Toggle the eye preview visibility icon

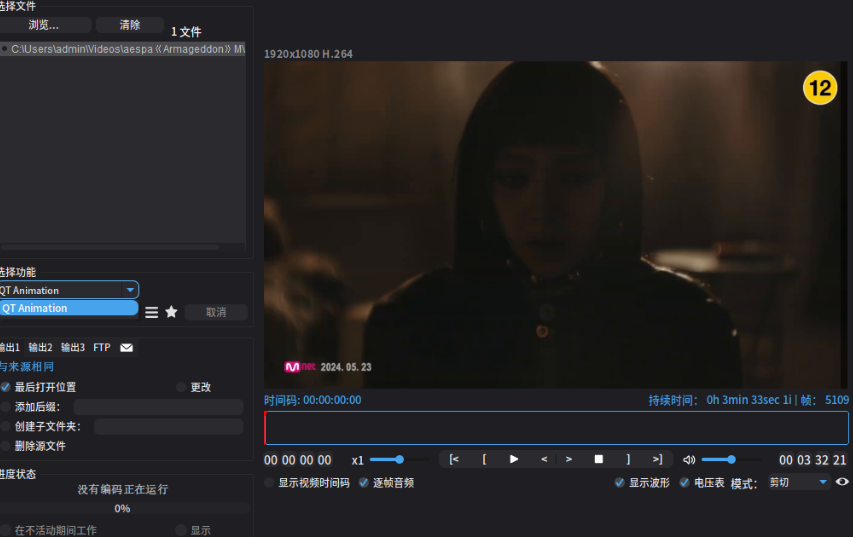coord(842,482)
